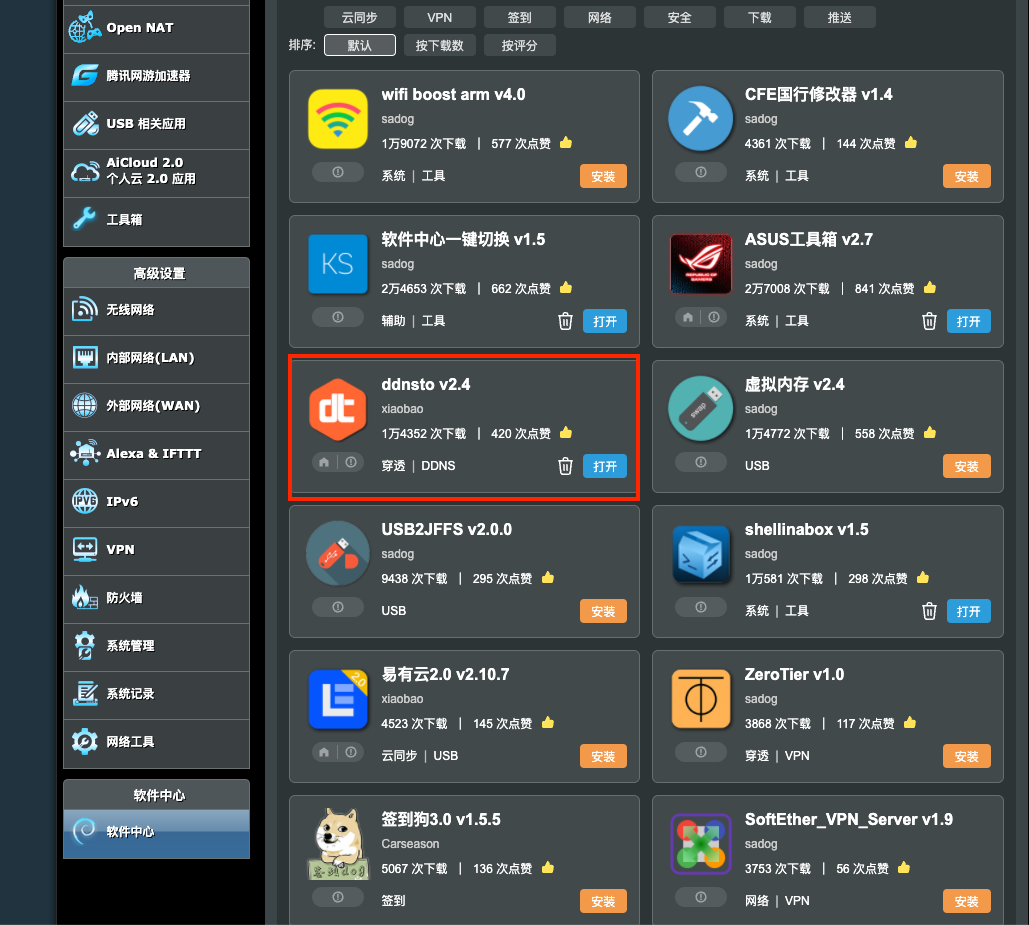Viewport: 1029px width, 925px height.
Task: Show the info icon for ddnsto
Action: [351, 462]
